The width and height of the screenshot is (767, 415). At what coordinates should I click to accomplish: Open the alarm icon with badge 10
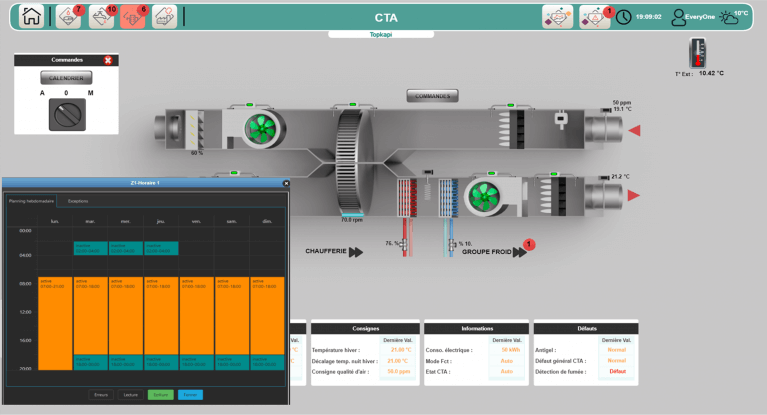[101, 17]
